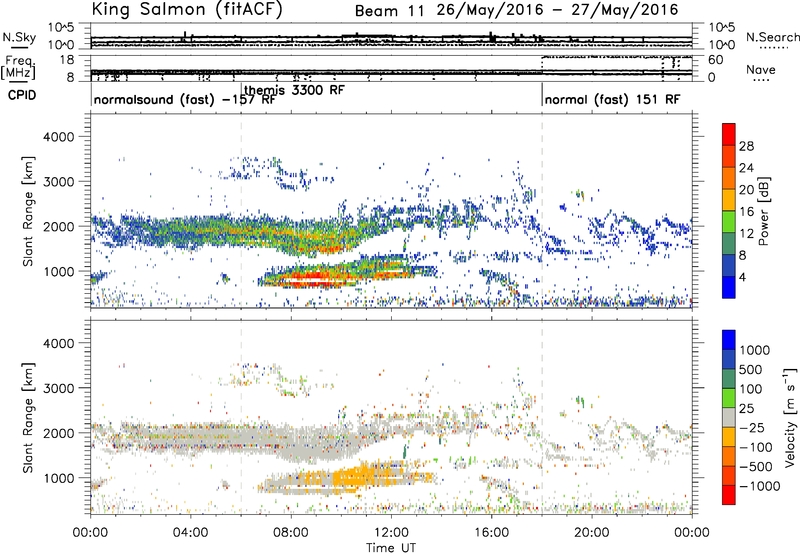The height and width of the screenshot is (554, 800).
Task: Click the '4000' tick on the power panel
Action: coord(59,137)
